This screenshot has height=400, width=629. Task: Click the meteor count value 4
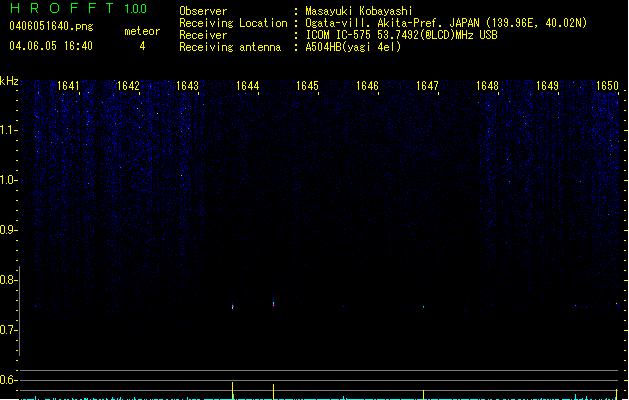(142, 46)
